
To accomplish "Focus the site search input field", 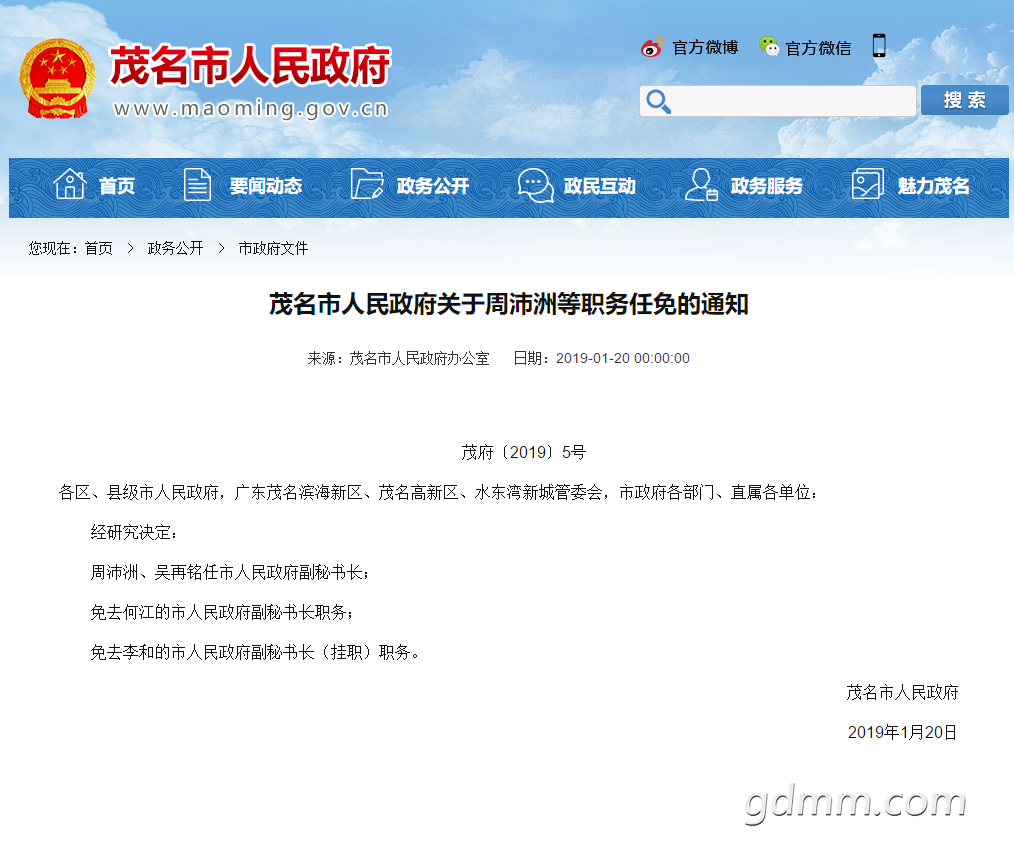I will click(777, 101).
